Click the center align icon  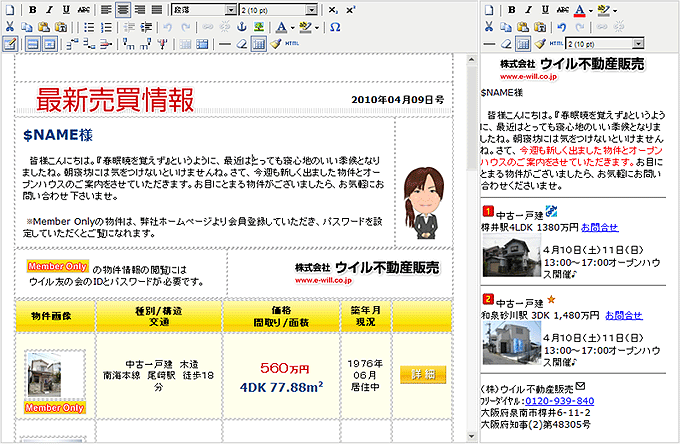tap(123, 10)
